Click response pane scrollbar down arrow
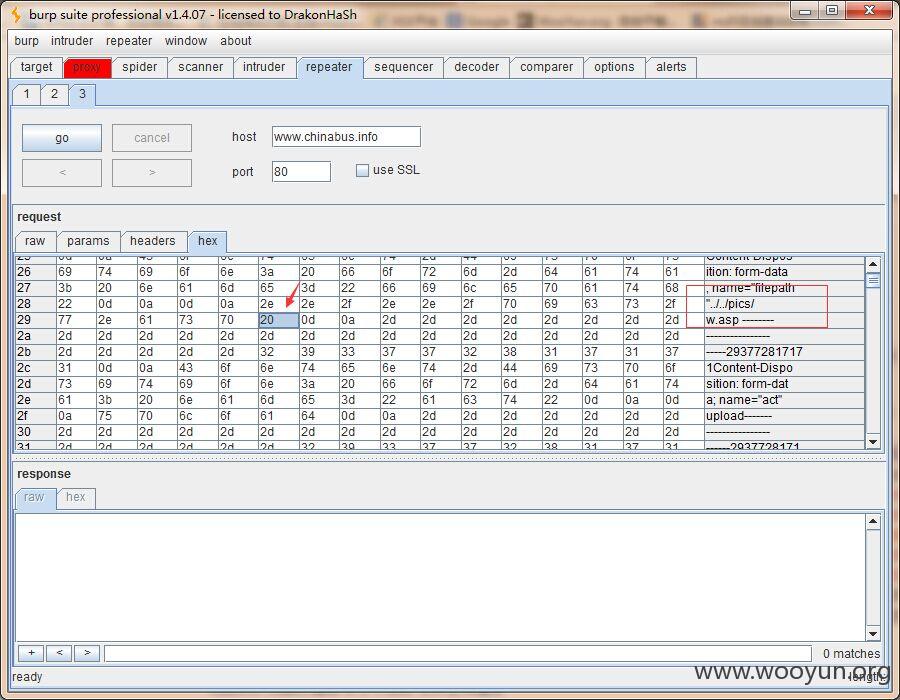Viewport: 900px width, 700px height. coord(873,634)
